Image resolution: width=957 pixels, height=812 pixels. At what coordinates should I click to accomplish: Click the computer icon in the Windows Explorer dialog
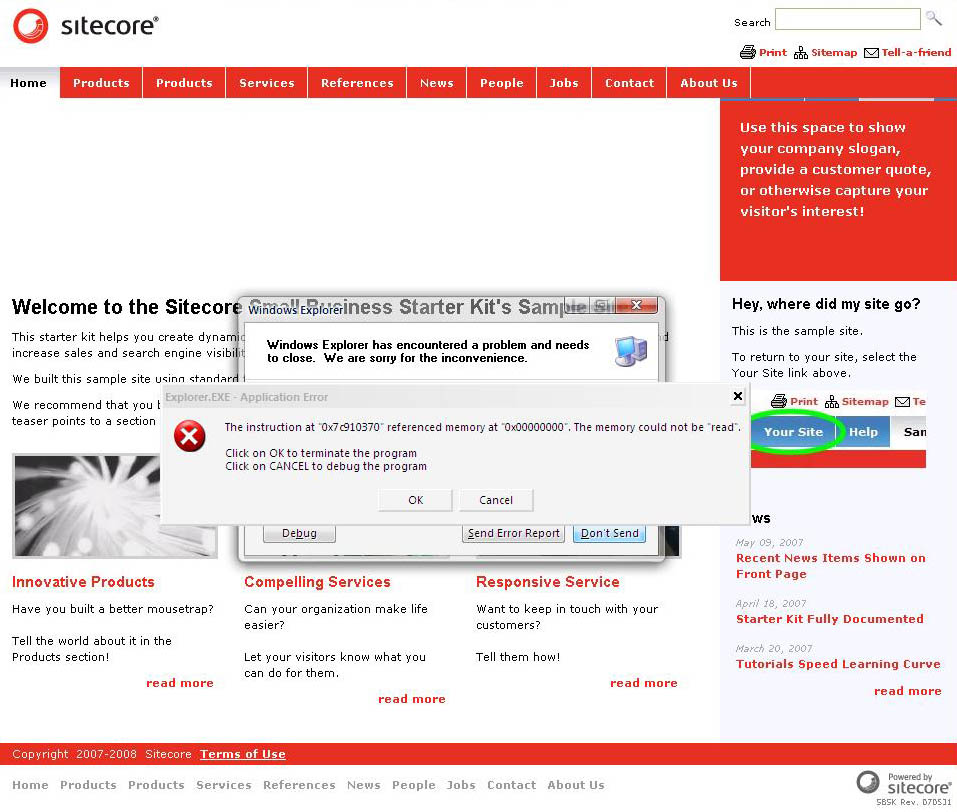(x=631, y=351)
